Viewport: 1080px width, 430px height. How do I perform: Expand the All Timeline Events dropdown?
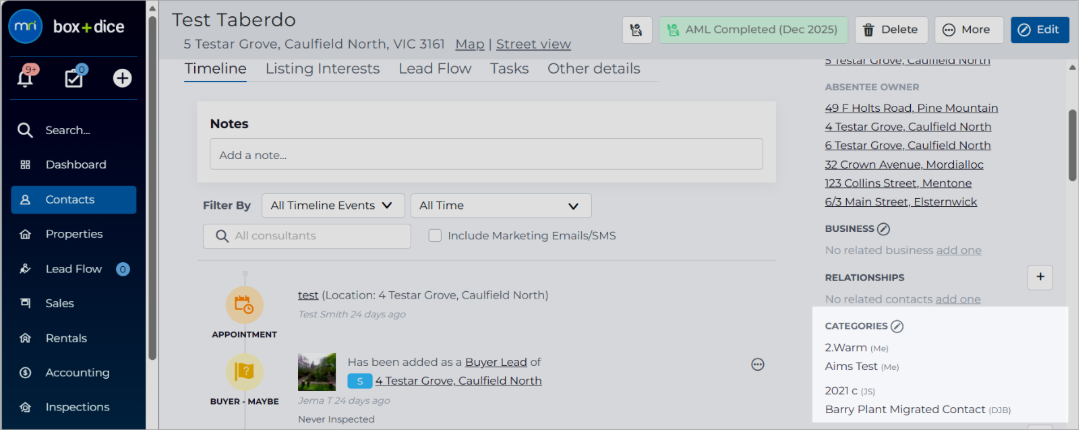coord(333,205)
